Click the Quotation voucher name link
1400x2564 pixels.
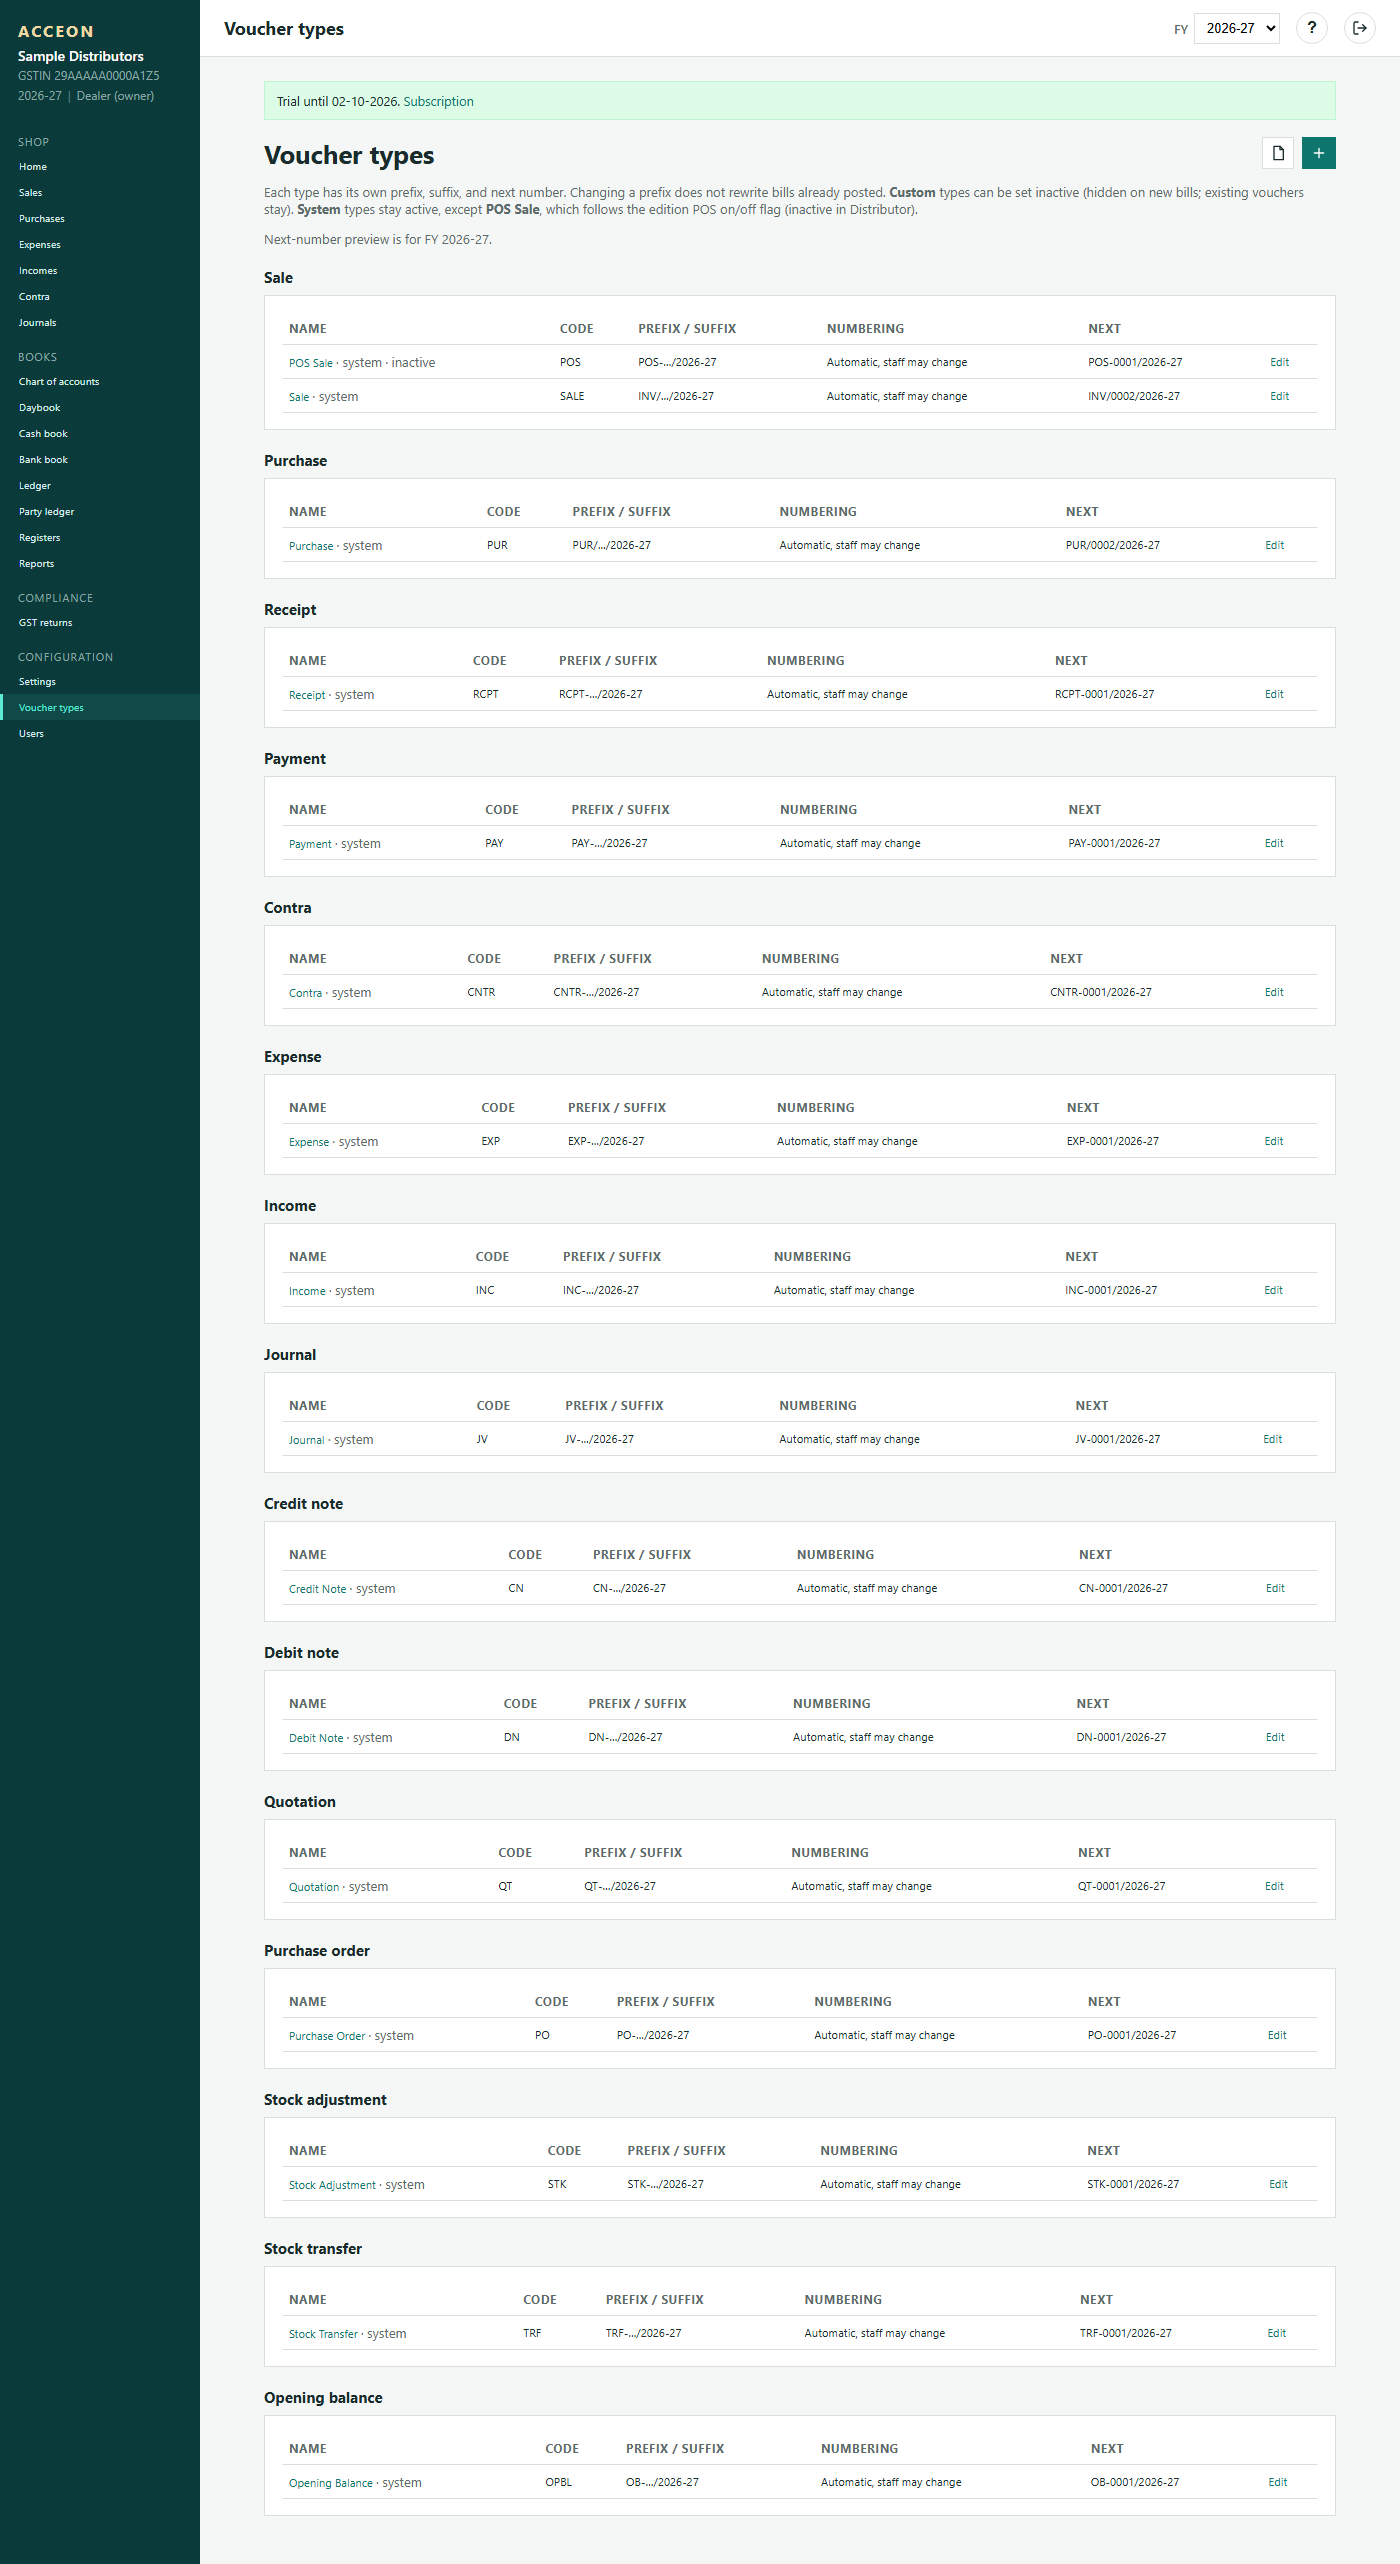(314, 1887)
